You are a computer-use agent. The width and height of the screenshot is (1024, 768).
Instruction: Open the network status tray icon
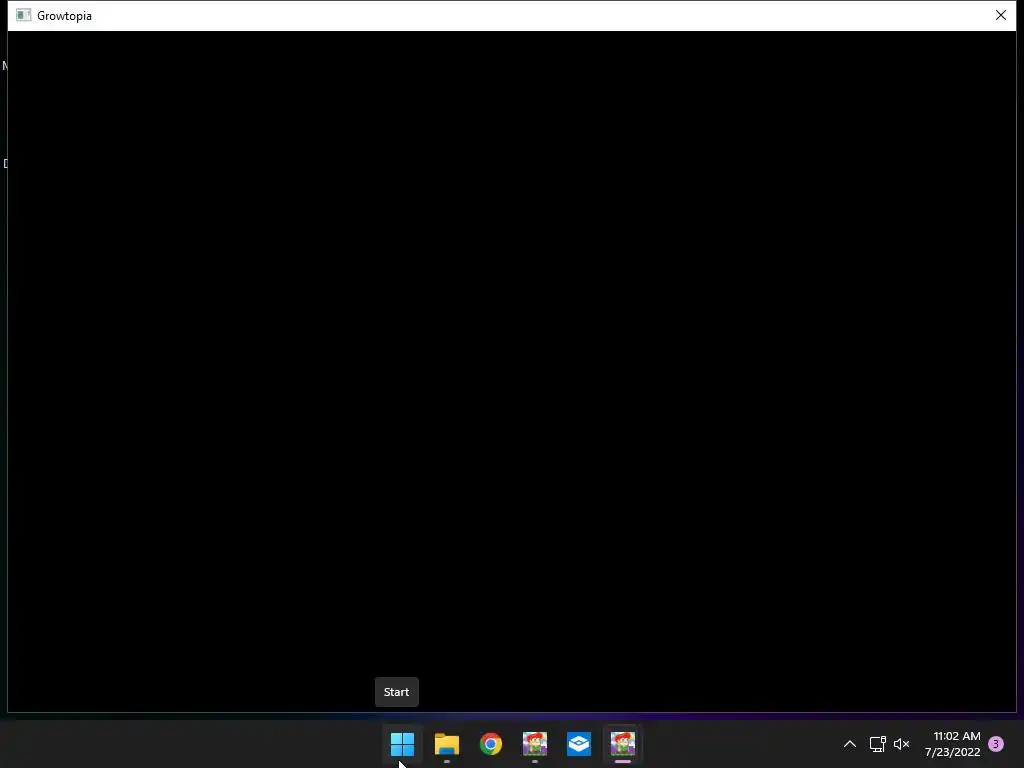(x=877, y=744)
